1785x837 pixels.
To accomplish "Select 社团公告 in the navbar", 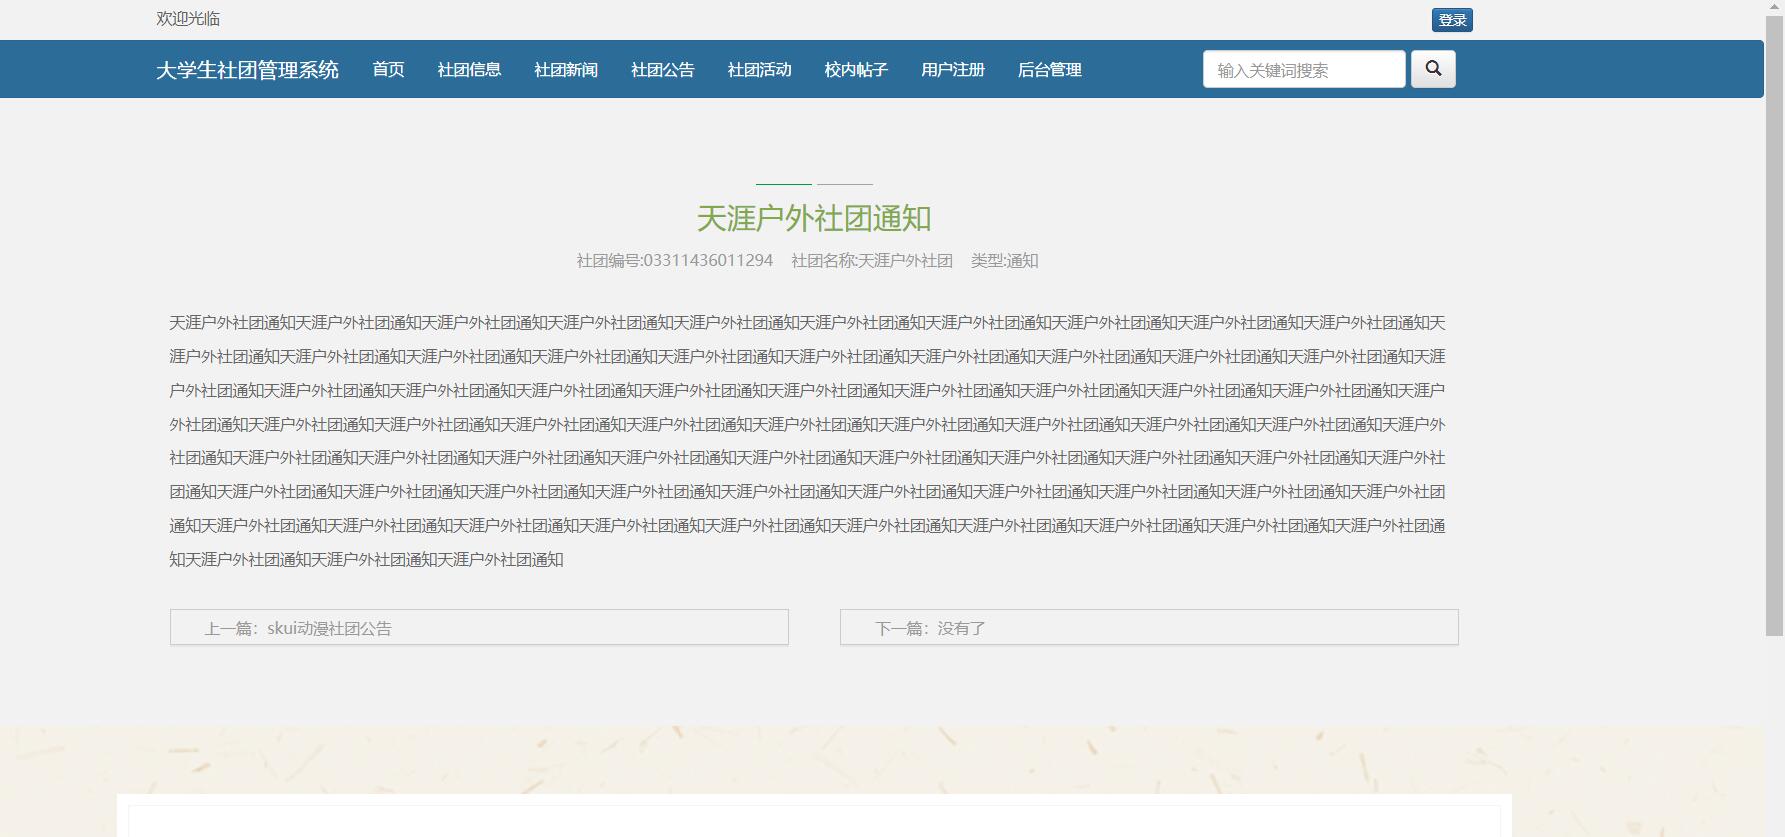I will coord(663,69).
